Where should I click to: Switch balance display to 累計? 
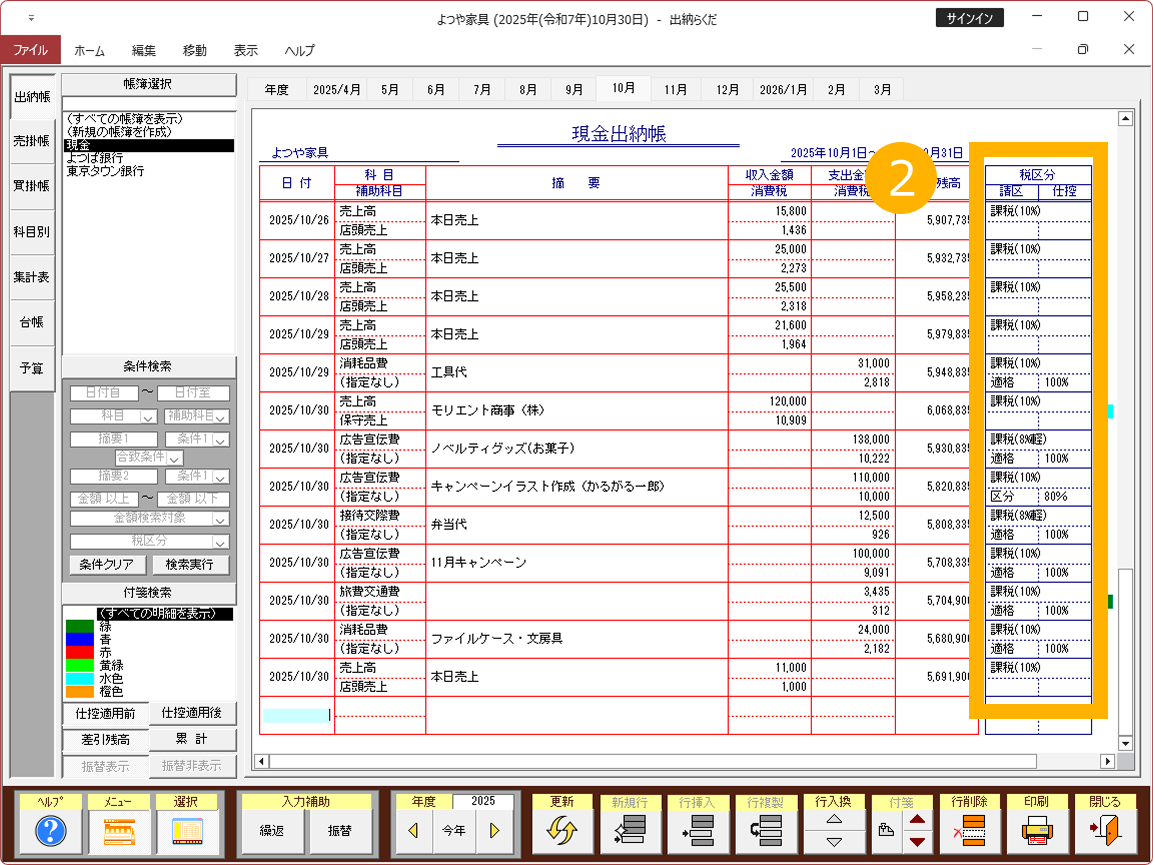(196, 739)
